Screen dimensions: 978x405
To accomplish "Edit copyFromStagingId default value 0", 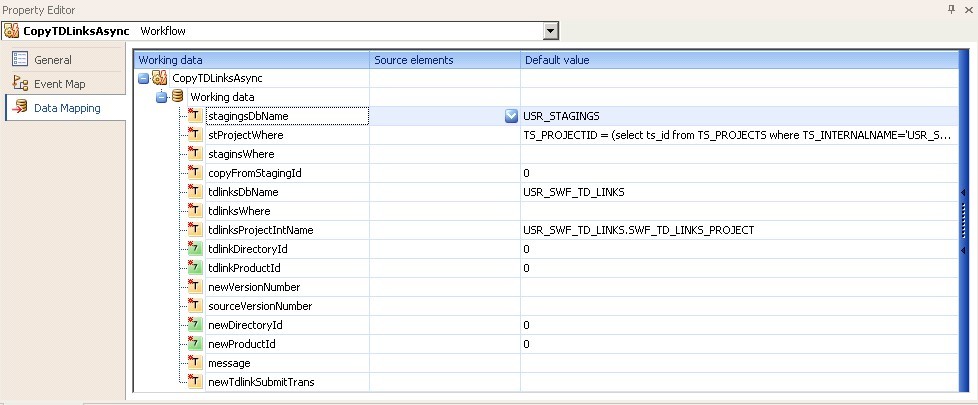I will pos(739,173).
